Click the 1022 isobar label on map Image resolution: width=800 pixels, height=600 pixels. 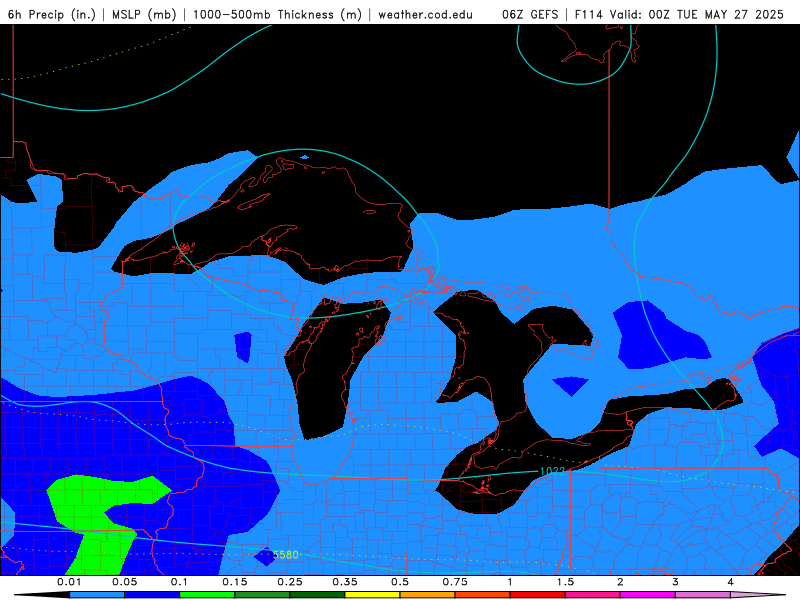point(552,471)
